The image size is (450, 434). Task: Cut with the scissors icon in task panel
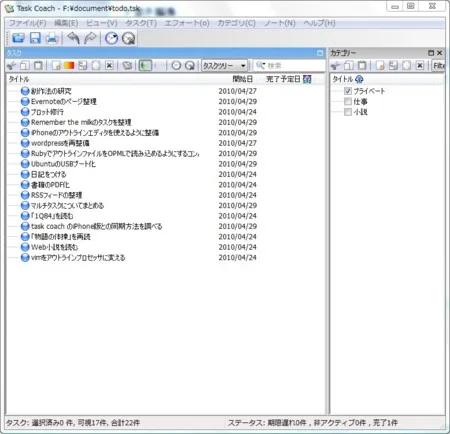[x=11, y=65]
